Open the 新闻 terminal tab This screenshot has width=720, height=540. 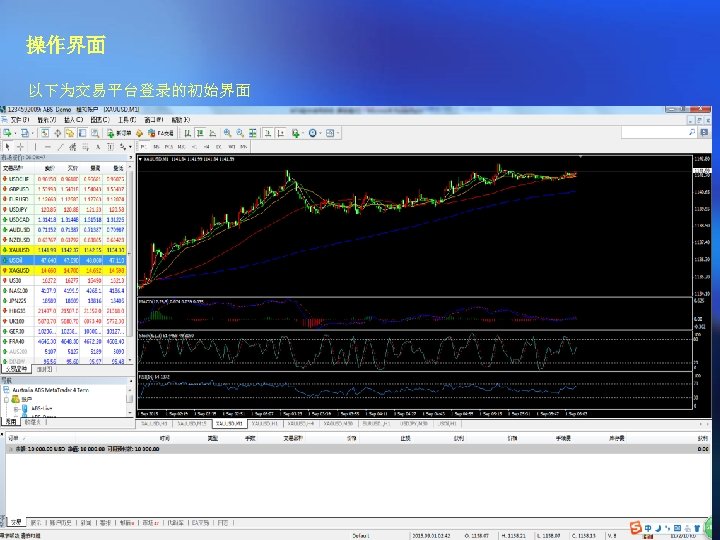(x=86, y=523)
